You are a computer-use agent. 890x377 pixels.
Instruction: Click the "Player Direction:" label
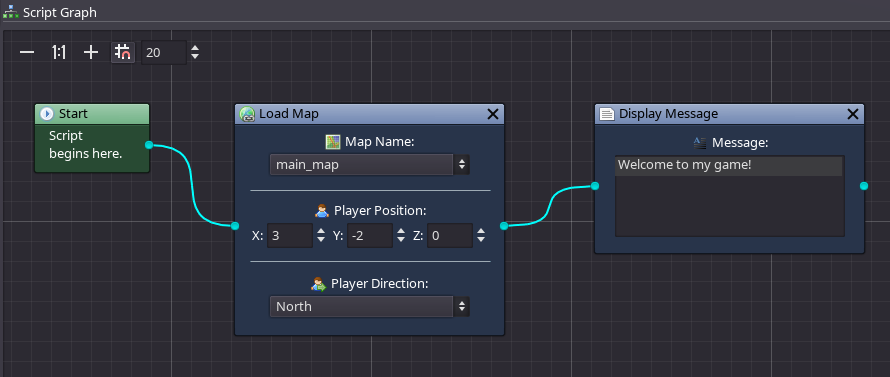point(380,283)
